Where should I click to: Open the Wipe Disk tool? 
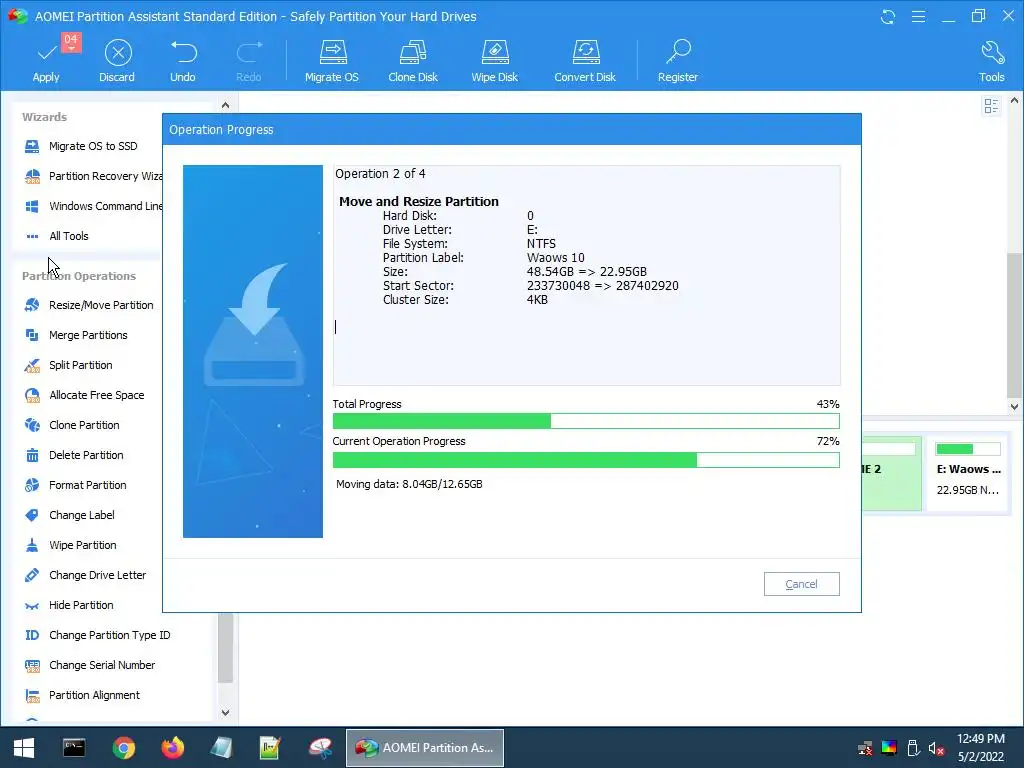[x=494, y=61]
